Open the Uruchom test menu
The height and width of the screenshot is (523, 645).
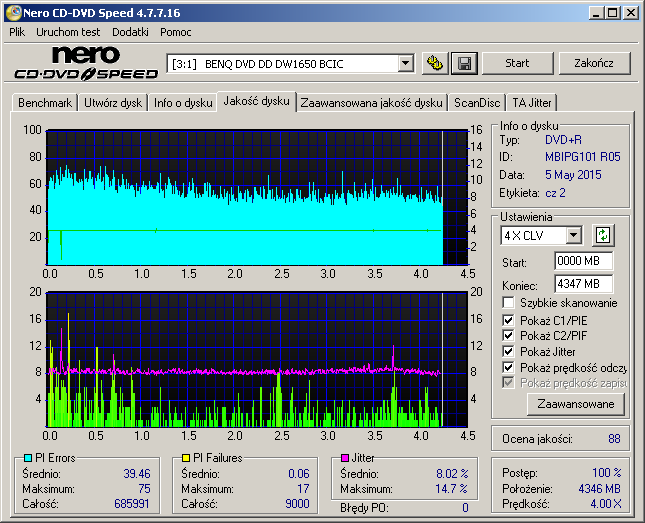tap(68, 32)
